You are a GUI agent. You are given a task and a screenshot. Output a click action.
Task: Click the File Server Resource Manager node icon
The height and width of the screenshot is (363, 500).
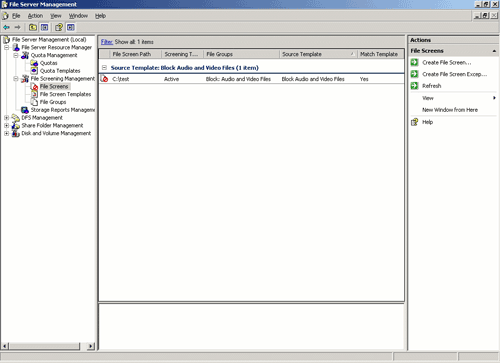click(x=16, y=48)
